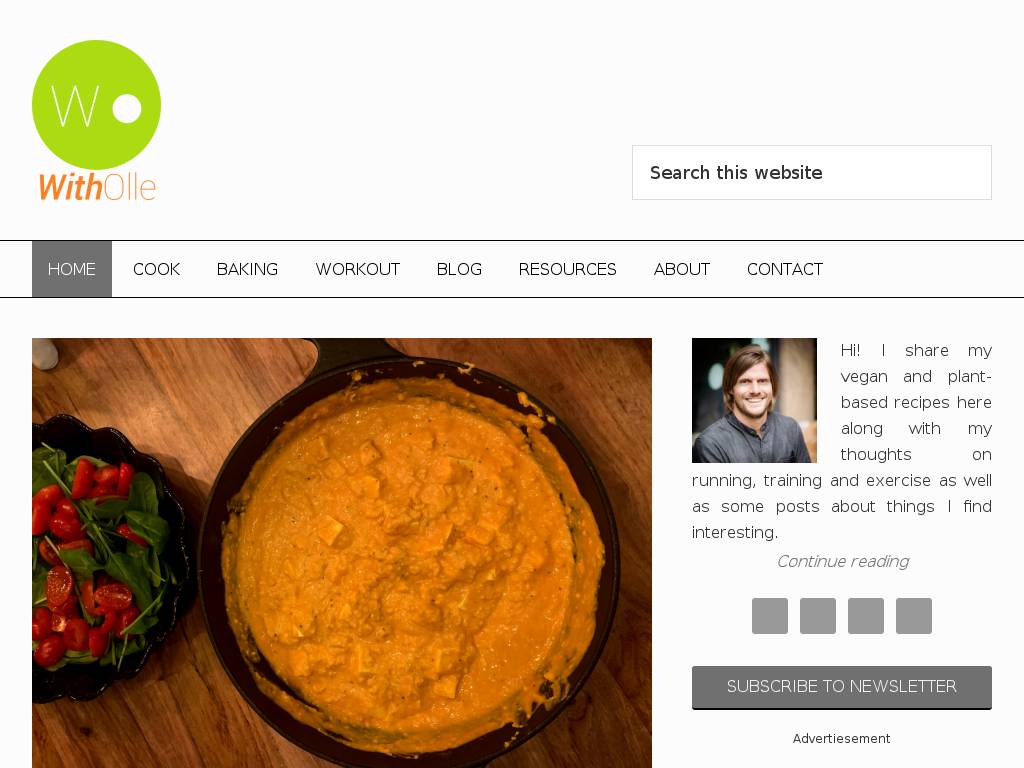The width and height of the screenshot is (1024, 768).
Task: Open the author portrait photo
Action: (x=754, y=400)
